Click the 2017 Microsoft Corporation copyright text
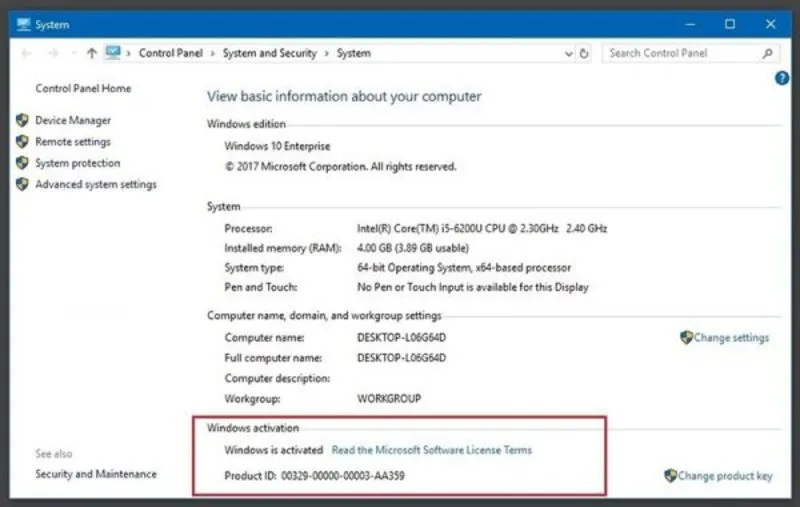 [x=340, y=167]
